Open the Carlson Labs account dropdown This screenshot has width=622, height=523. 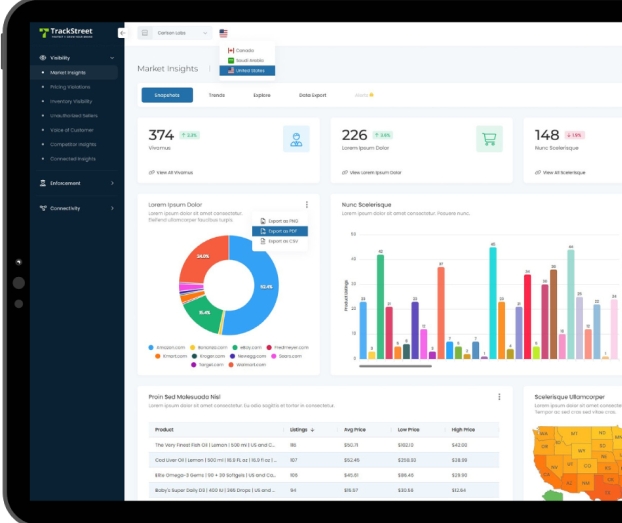pos(175,33)
